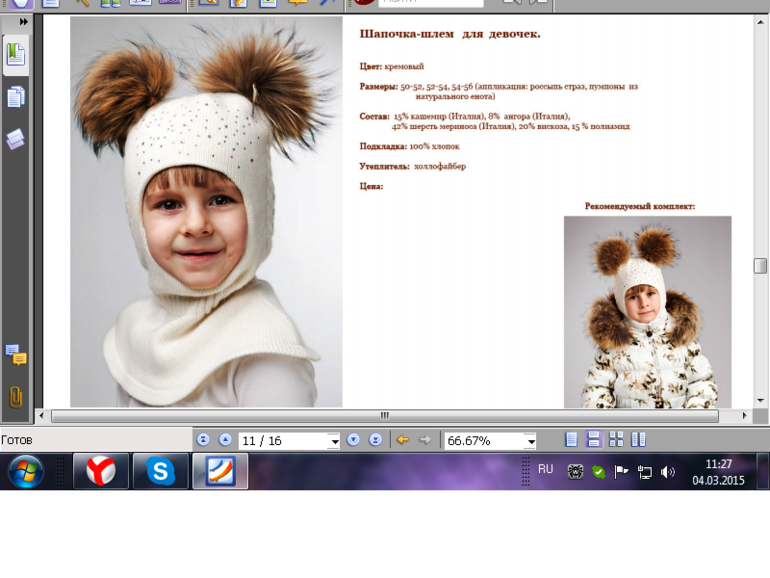Expand the collapsed navigation sidebar
Image resolution: width=770 pixels, height=578 pixels.
pyautogui.click(x=23, y=21)
